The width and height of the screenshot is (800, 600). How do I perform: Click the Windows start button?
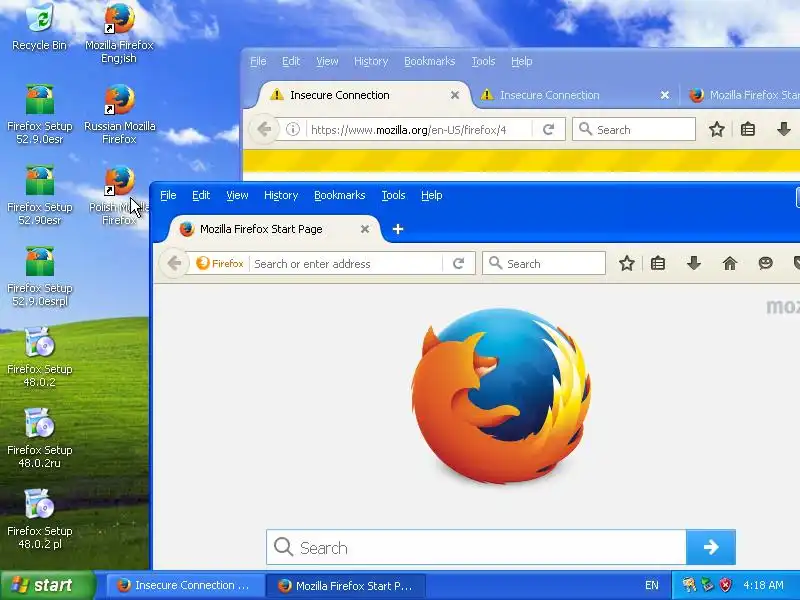[48, 585]
